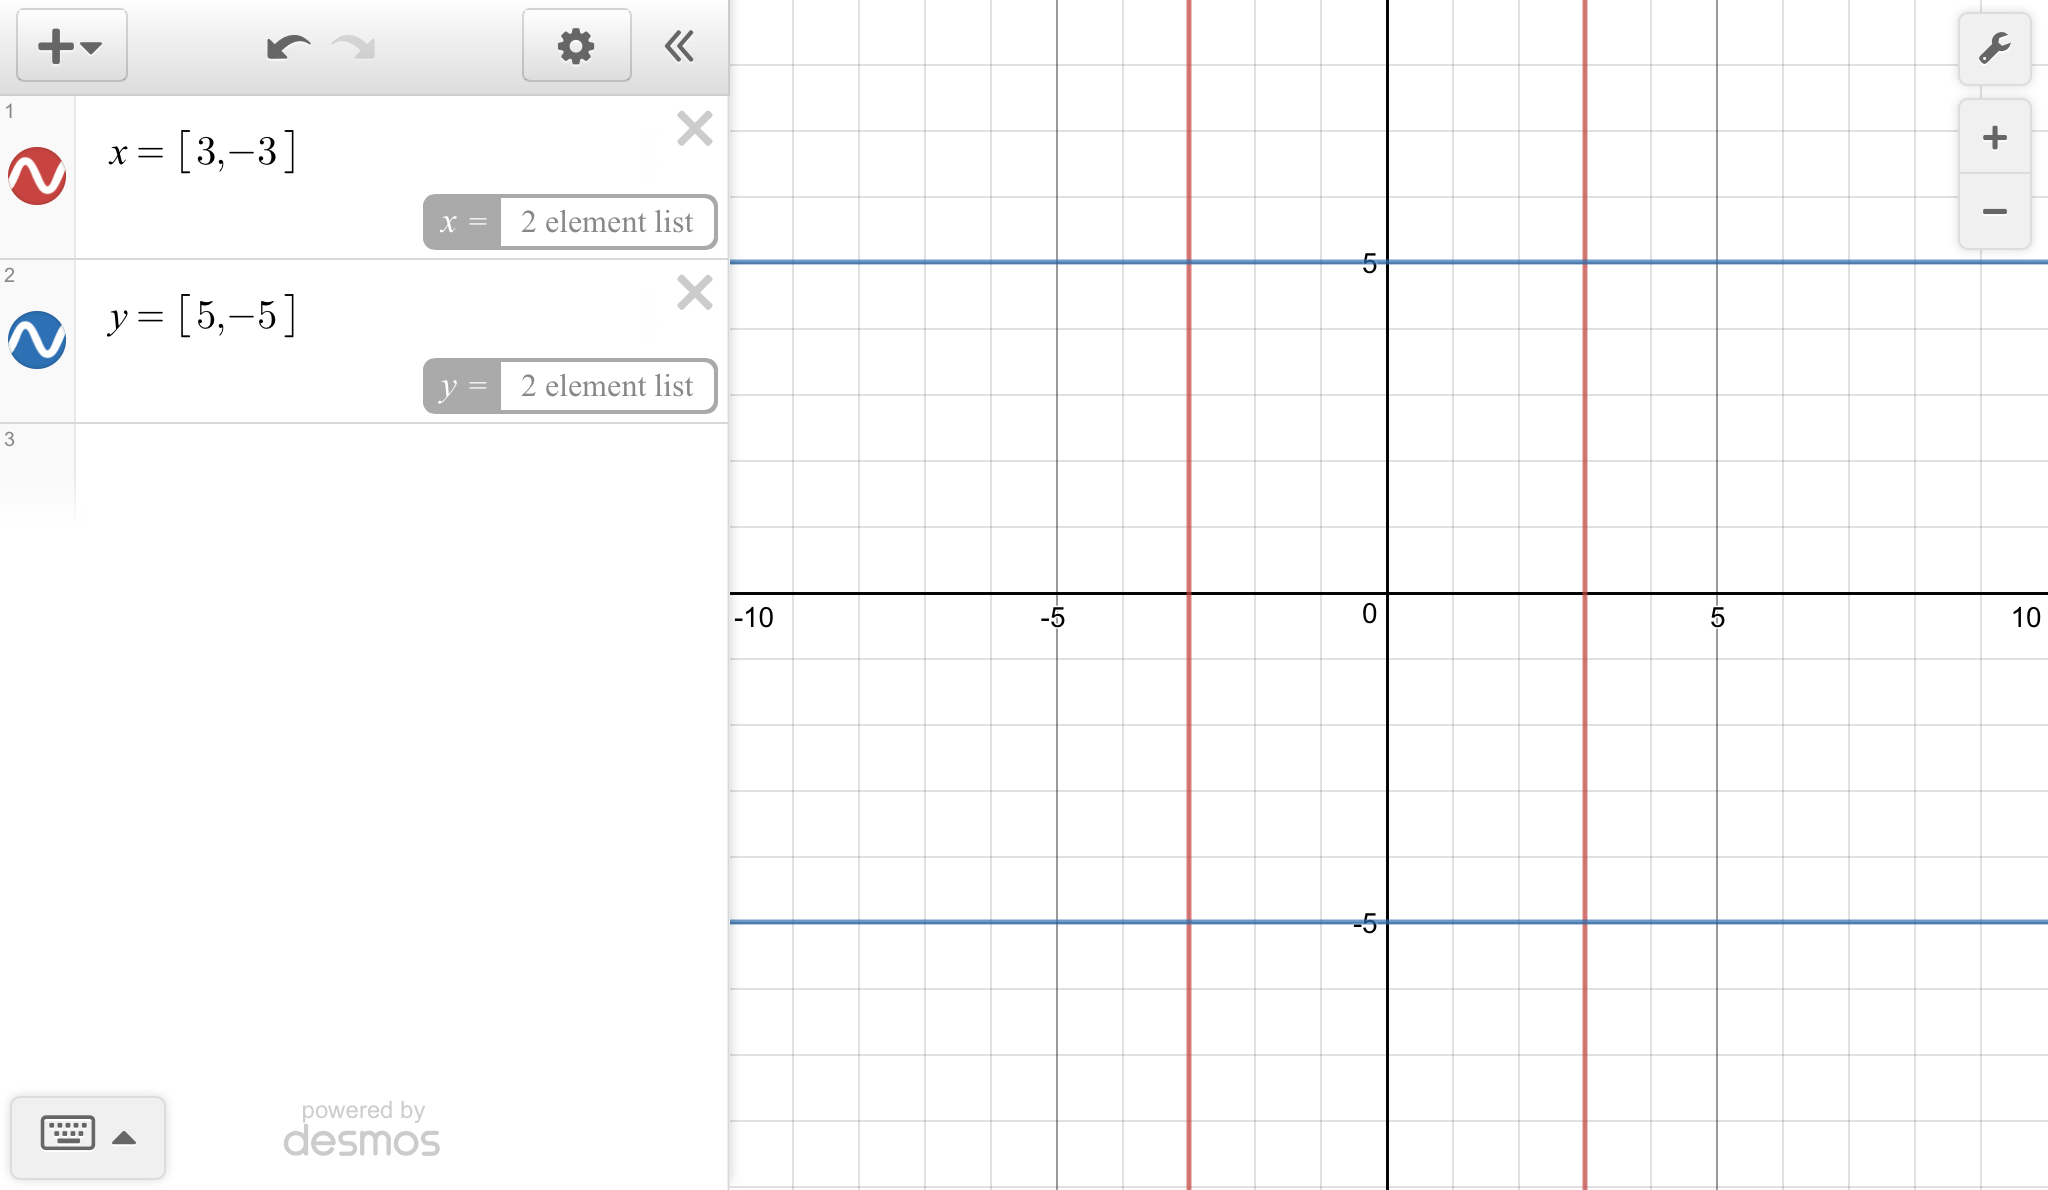Open Graph Settings wrench
This screenshot has width=2048, height=1190.
1994,48
